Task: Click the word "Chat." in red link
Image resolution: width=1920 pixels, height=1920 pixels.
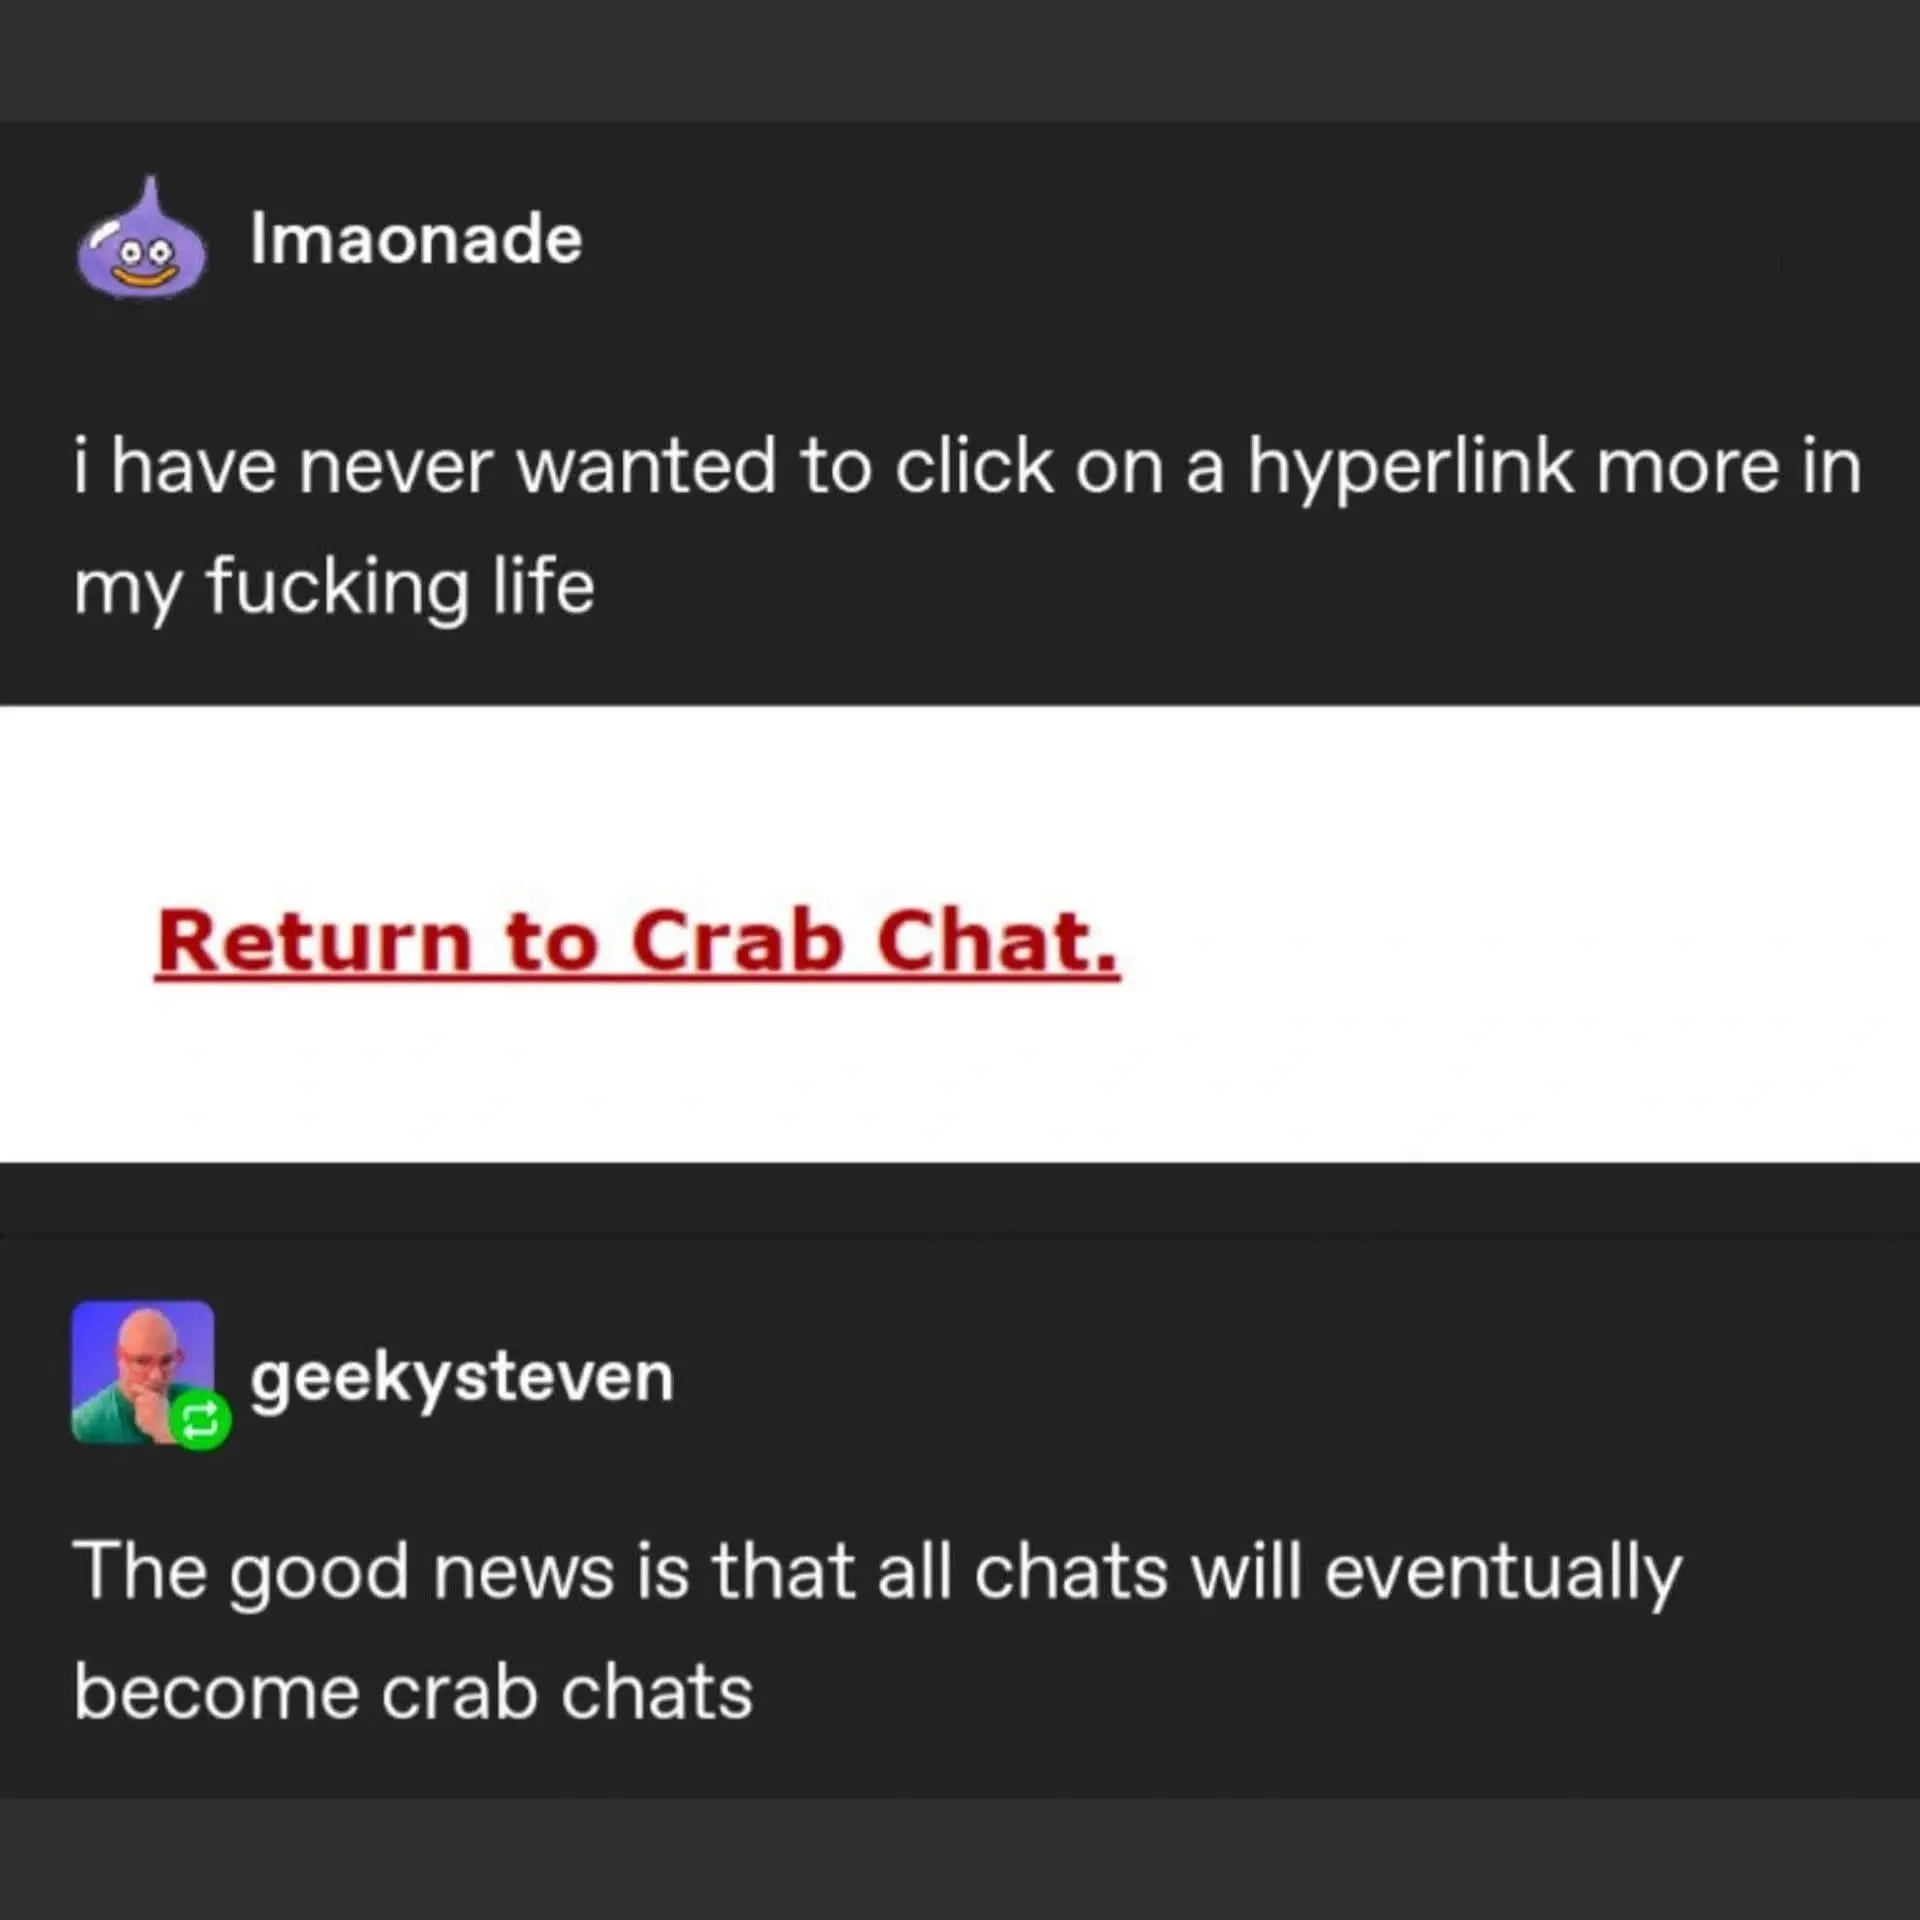Action: coord(996,942)
